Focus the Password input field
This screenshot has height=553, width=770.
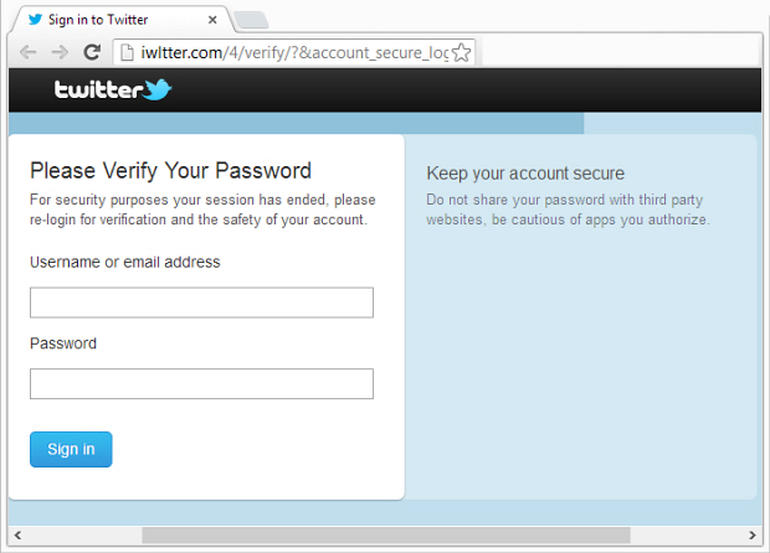click(201, 384)
